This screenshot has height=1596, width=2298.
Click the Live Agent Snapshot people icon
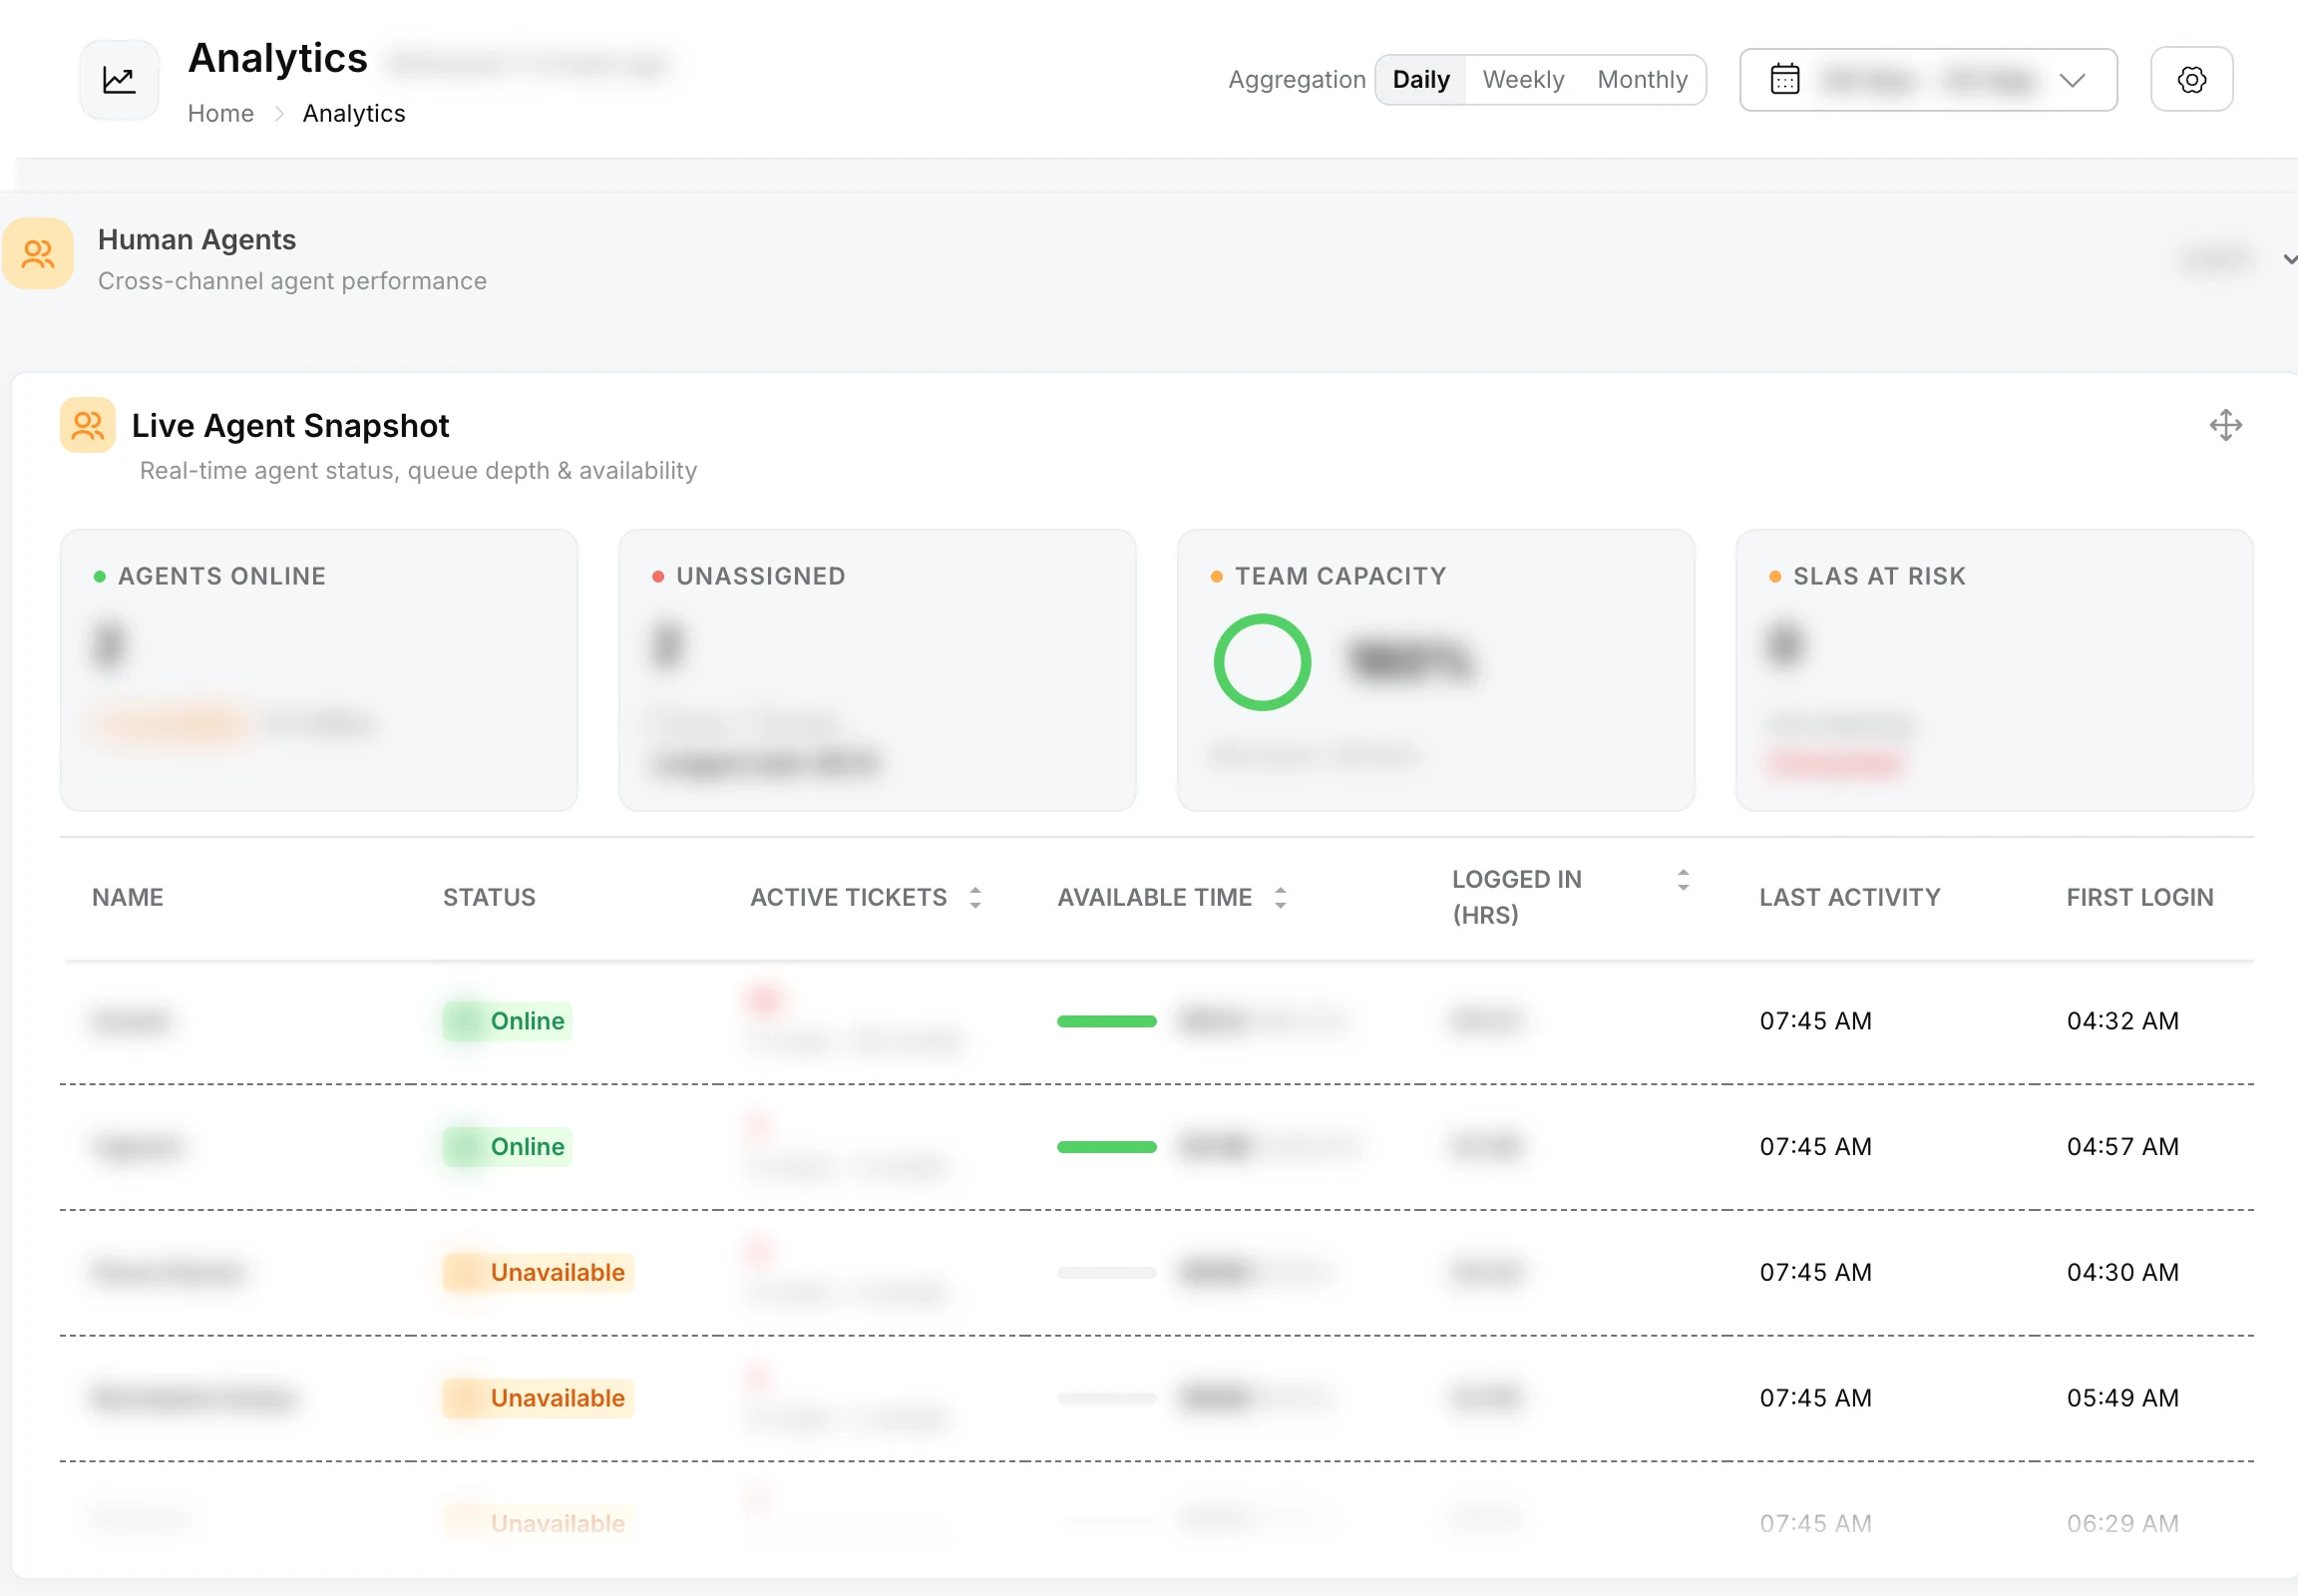click(88, 426)
